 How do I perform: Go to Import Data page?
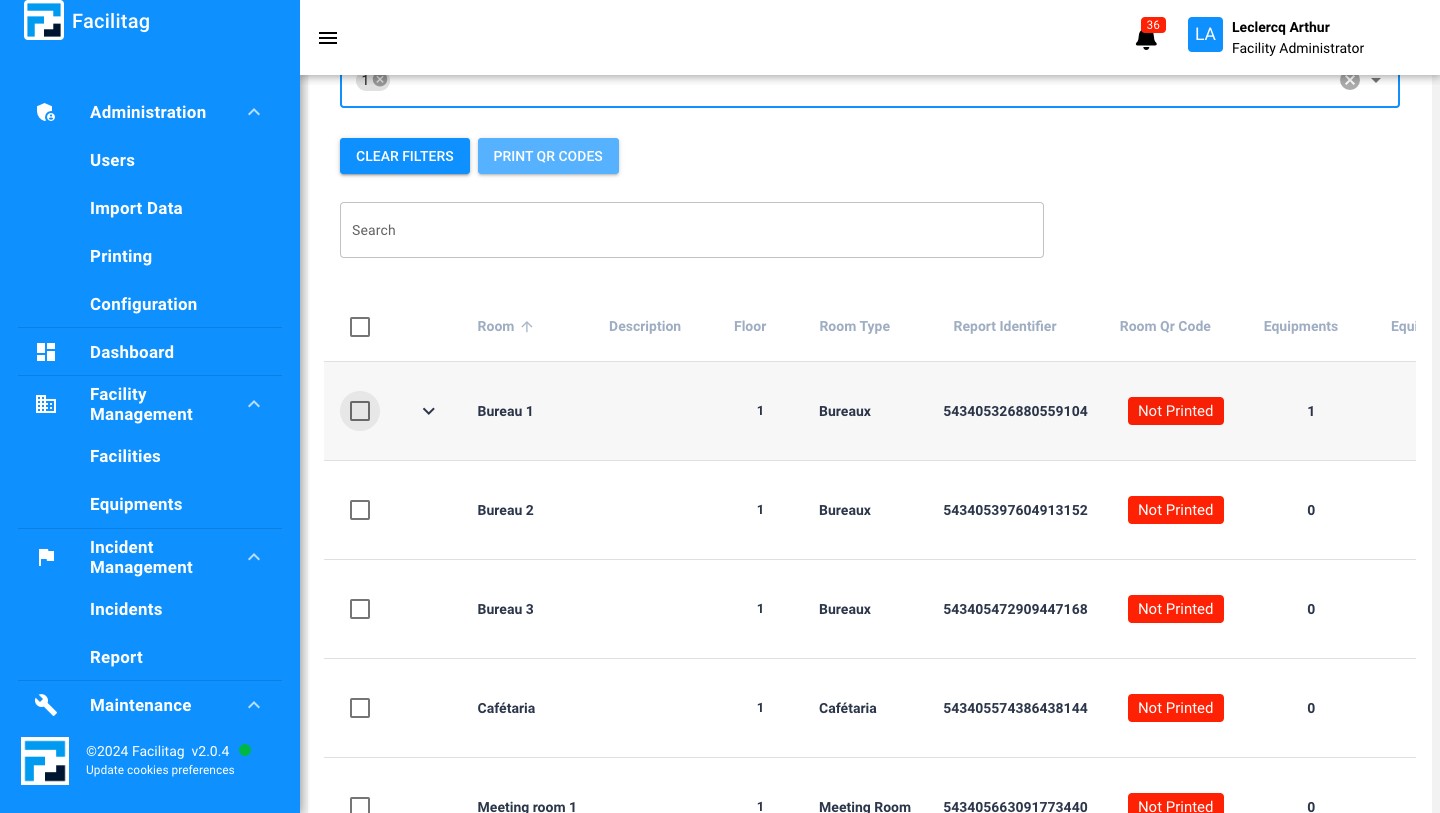click(136, 208)
